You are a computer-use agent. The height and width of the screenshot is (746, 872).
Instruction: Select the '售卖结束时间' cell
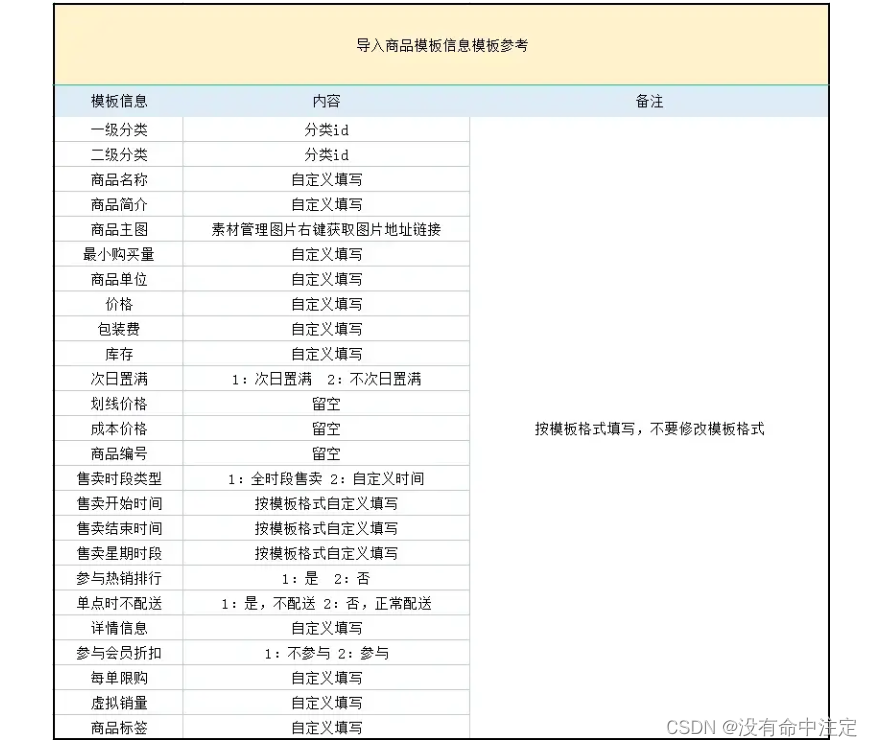(119, 528)
